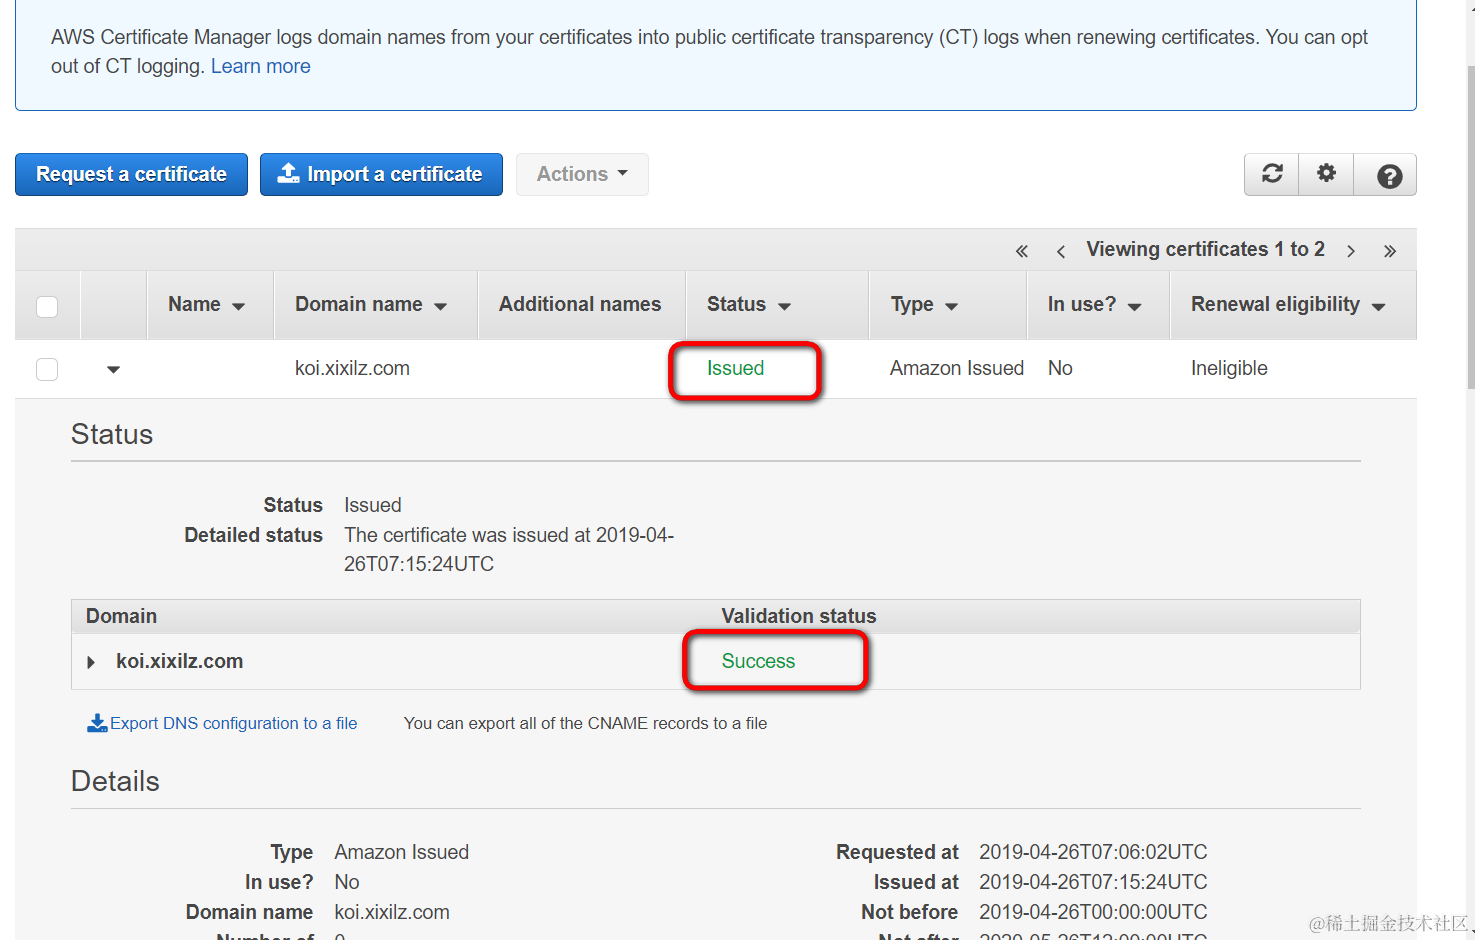Sort by the Domain name column
Image resolution: width=1475 pixels, height=940 pixels.
point(370,305)
